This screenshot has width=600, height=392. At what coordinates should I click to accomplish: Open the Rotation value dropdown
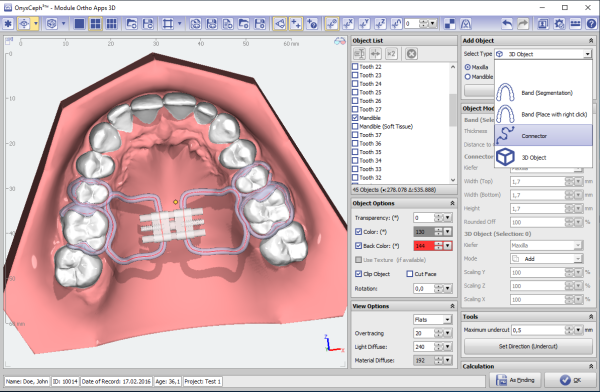[x=447, y=288]
